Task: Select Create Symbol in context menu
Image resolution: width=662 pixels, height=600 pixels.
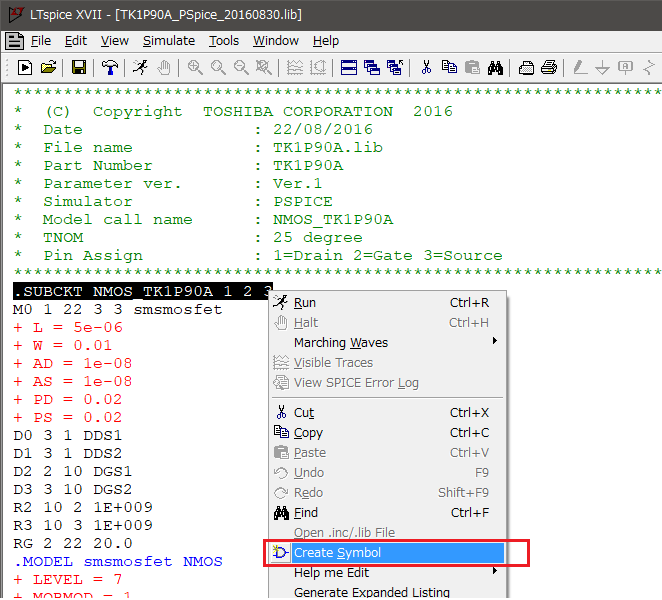Action: point(388,553)
